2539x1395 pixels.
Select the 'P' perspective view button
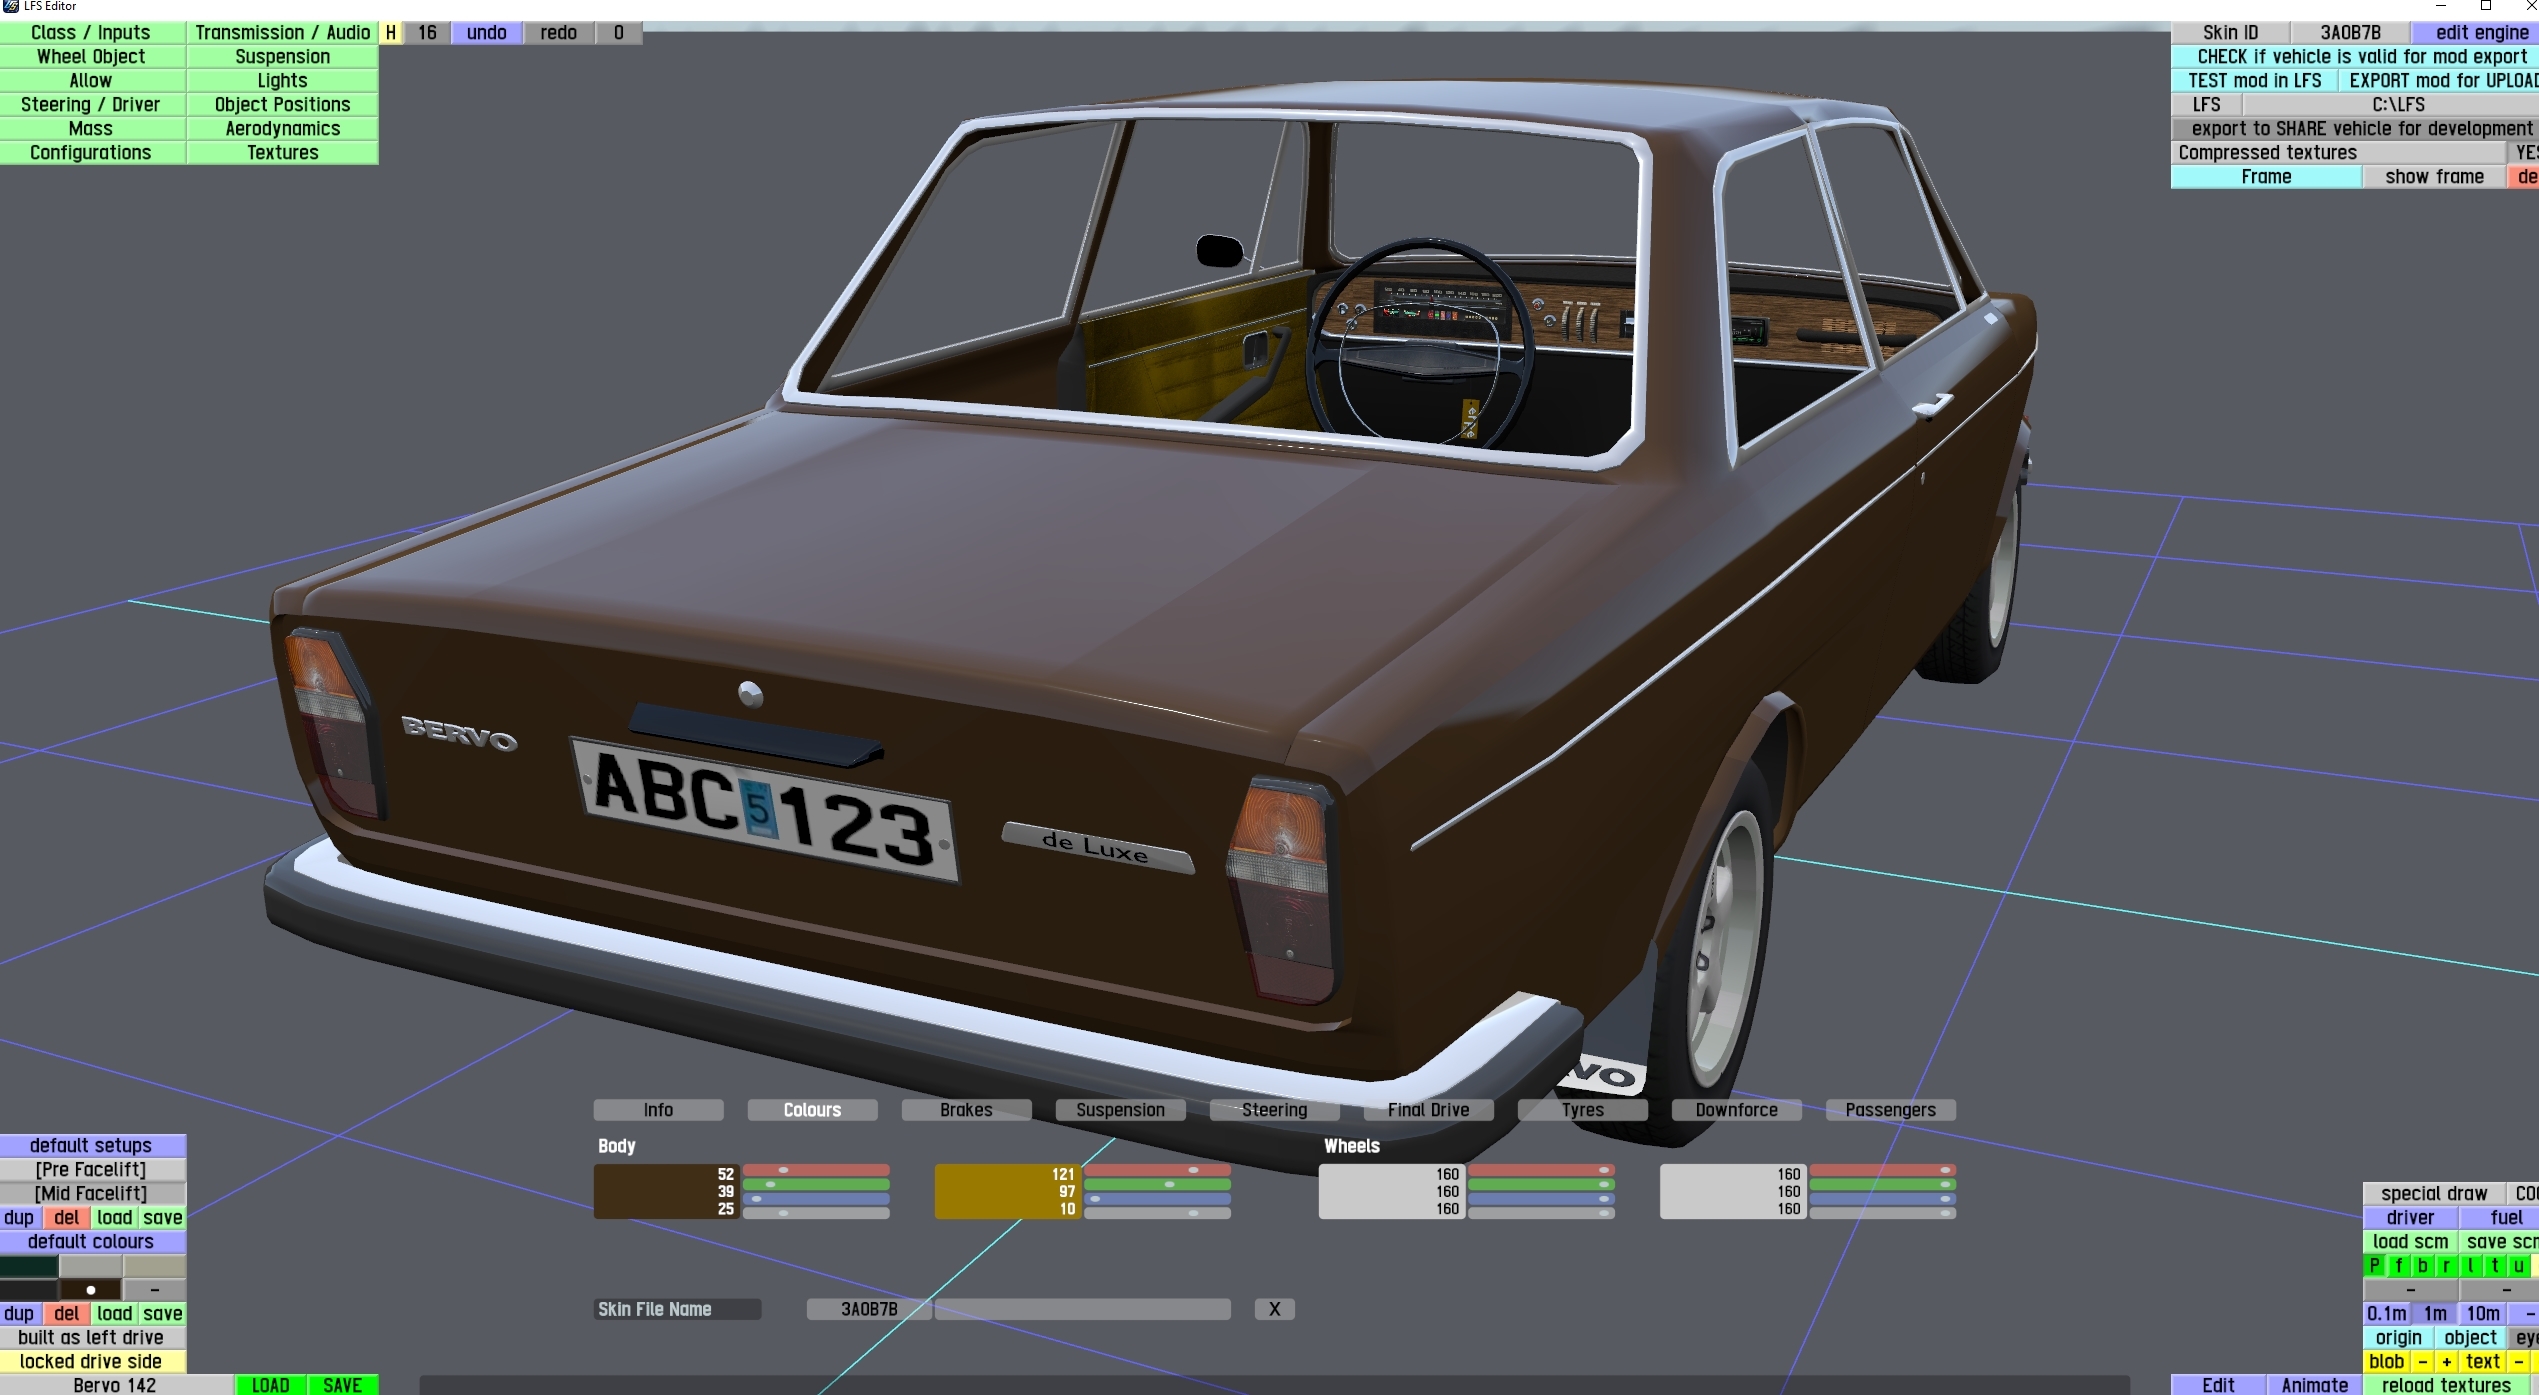click(x=2374, y=1266)
